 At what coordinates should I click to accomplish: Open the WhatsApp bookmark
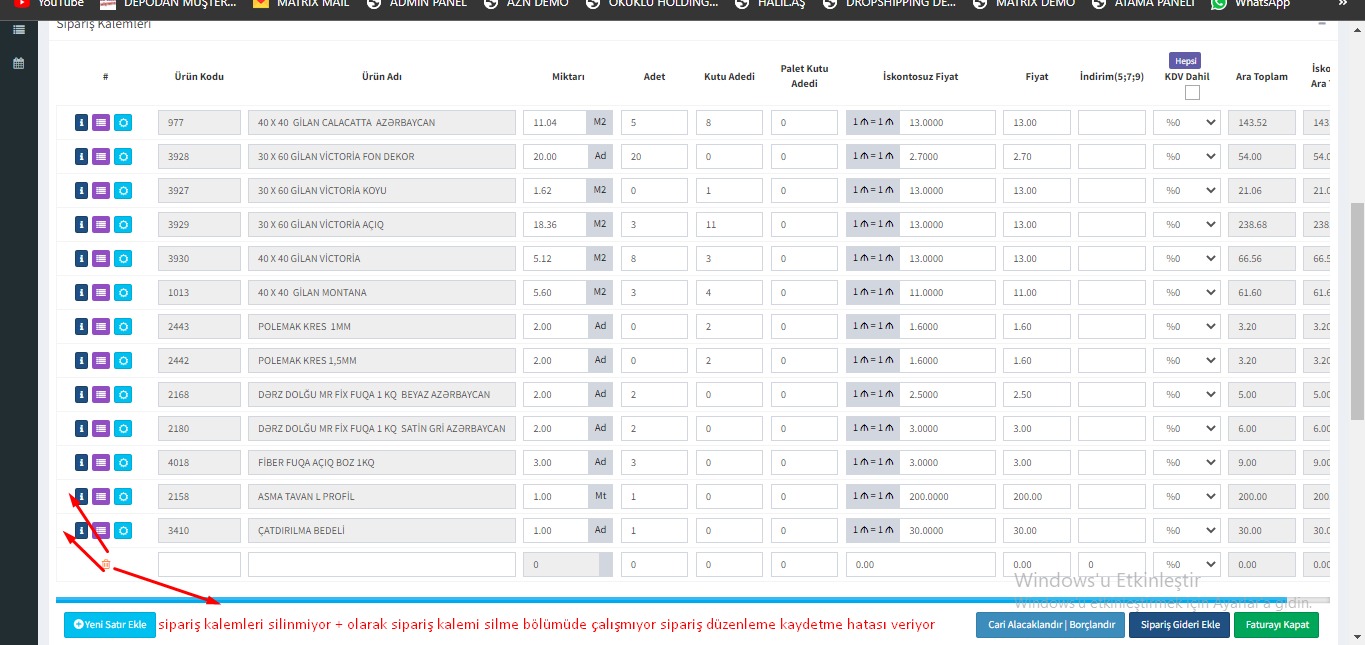[x=1250, y=4]
